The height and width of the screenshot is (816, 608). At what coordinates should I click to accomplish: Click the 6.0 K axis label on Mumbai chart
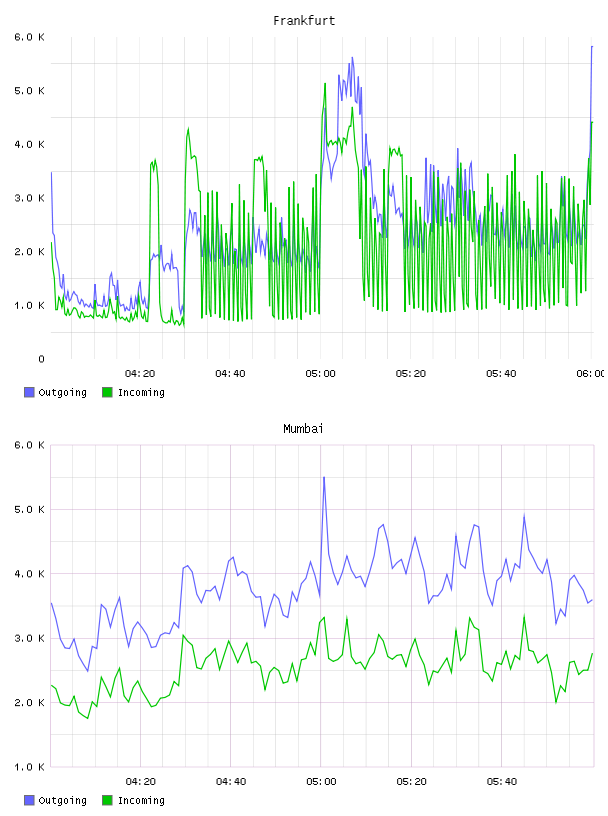30,445
